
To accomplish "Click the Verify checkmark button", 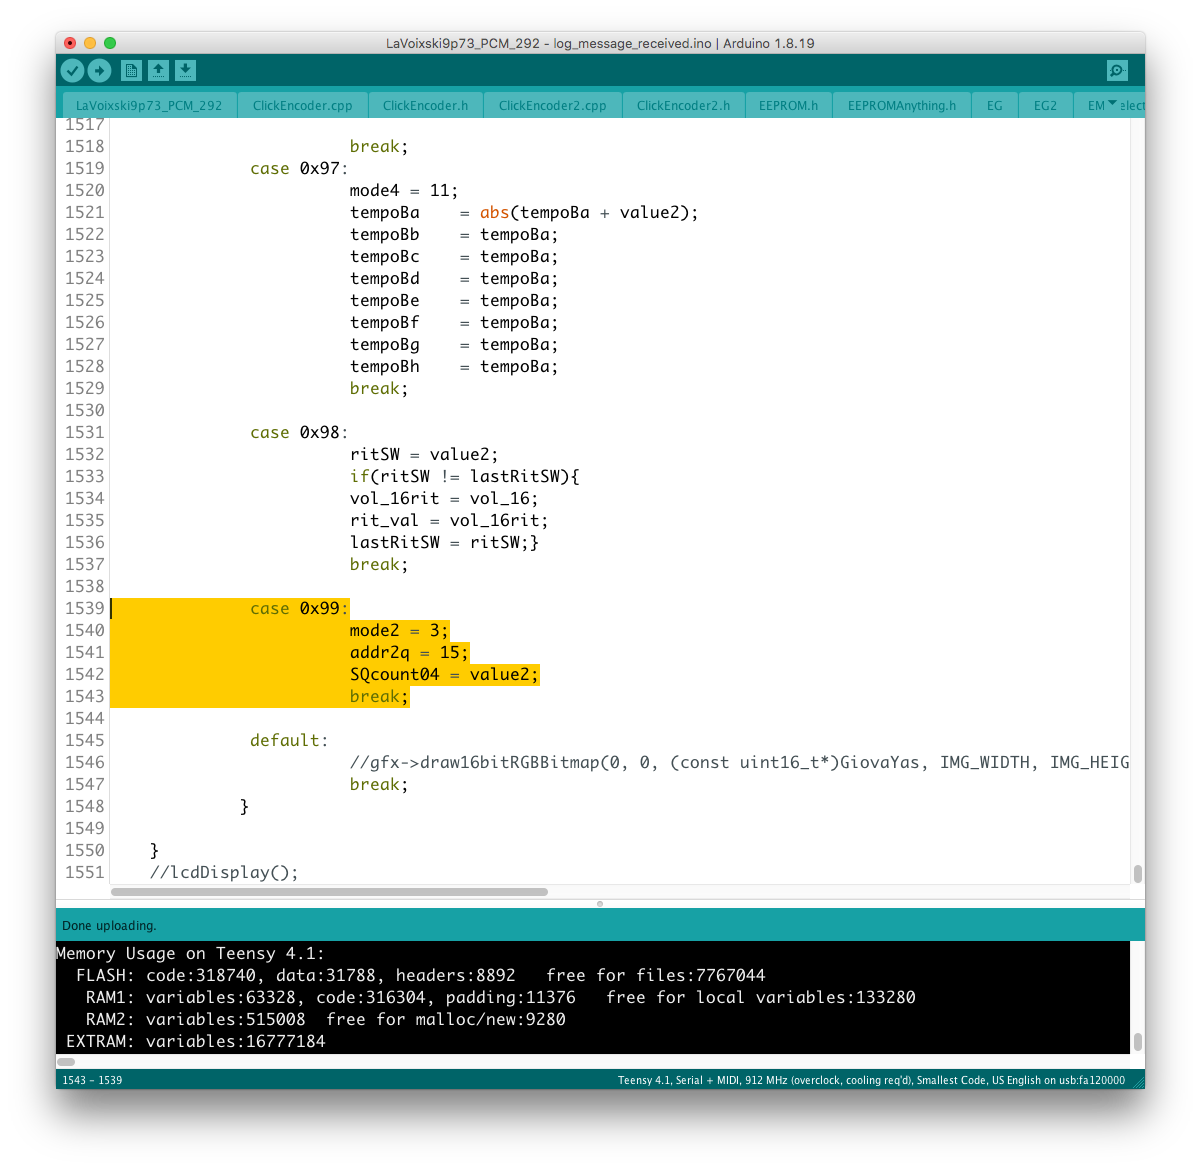I will pos(72,70).
